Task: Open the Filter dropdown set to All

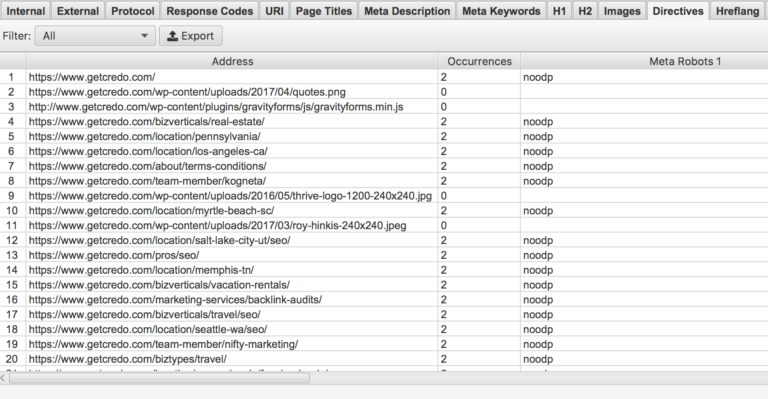Action: click(x=95, y=36)
